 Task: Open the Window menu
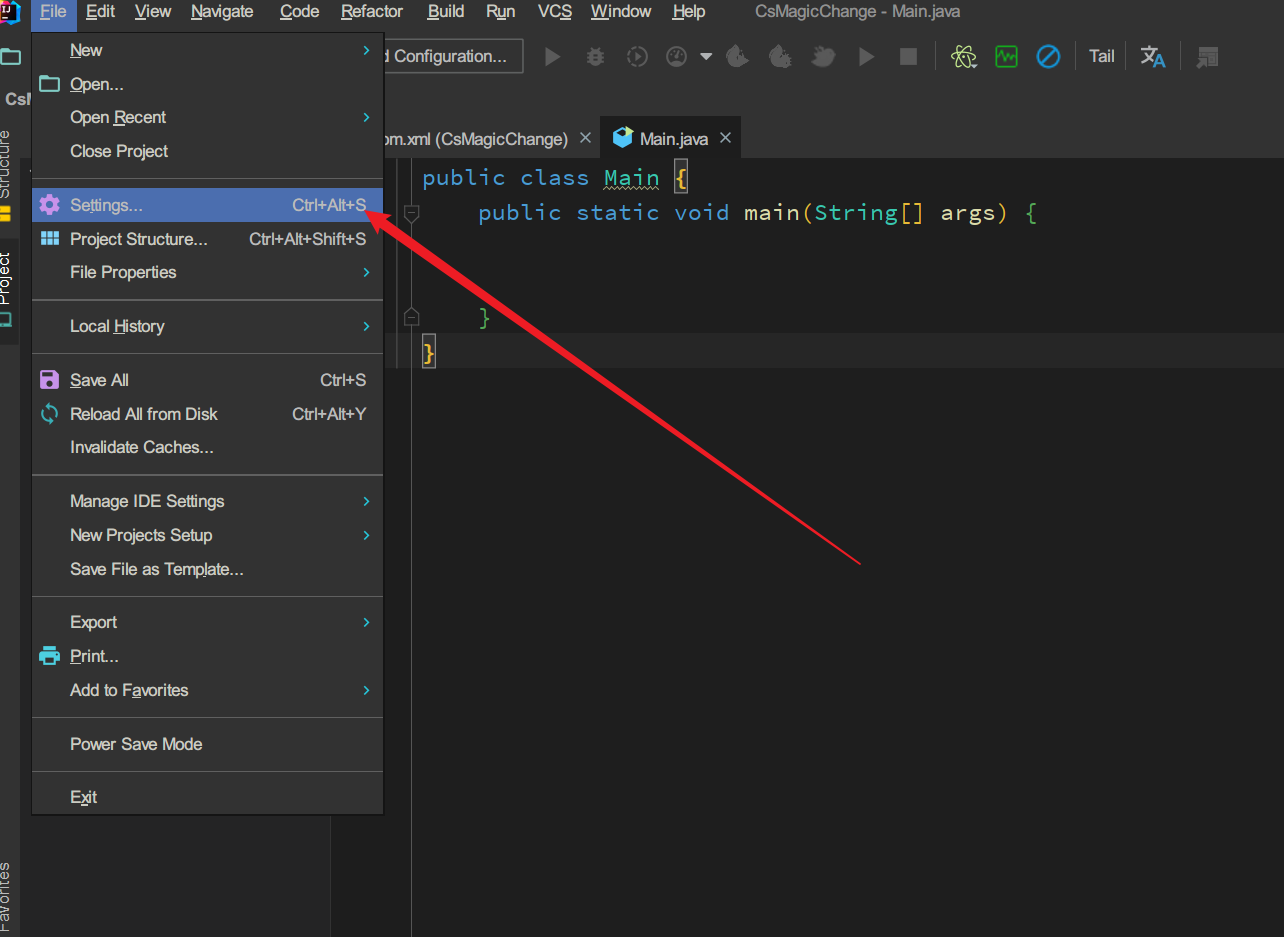pyautogui.click(x=621, y=12)
